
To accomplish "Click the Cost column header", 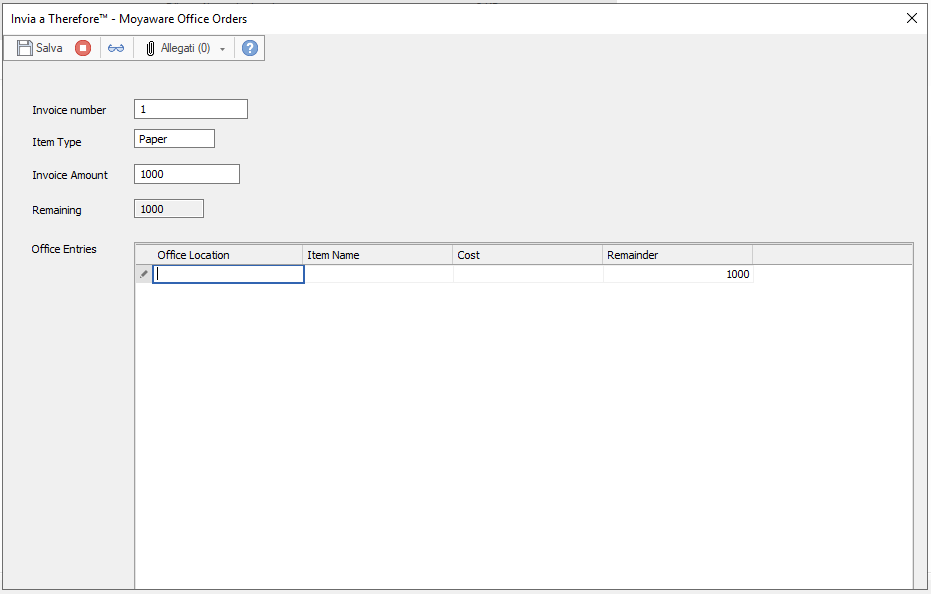I will tap(527, 254).
